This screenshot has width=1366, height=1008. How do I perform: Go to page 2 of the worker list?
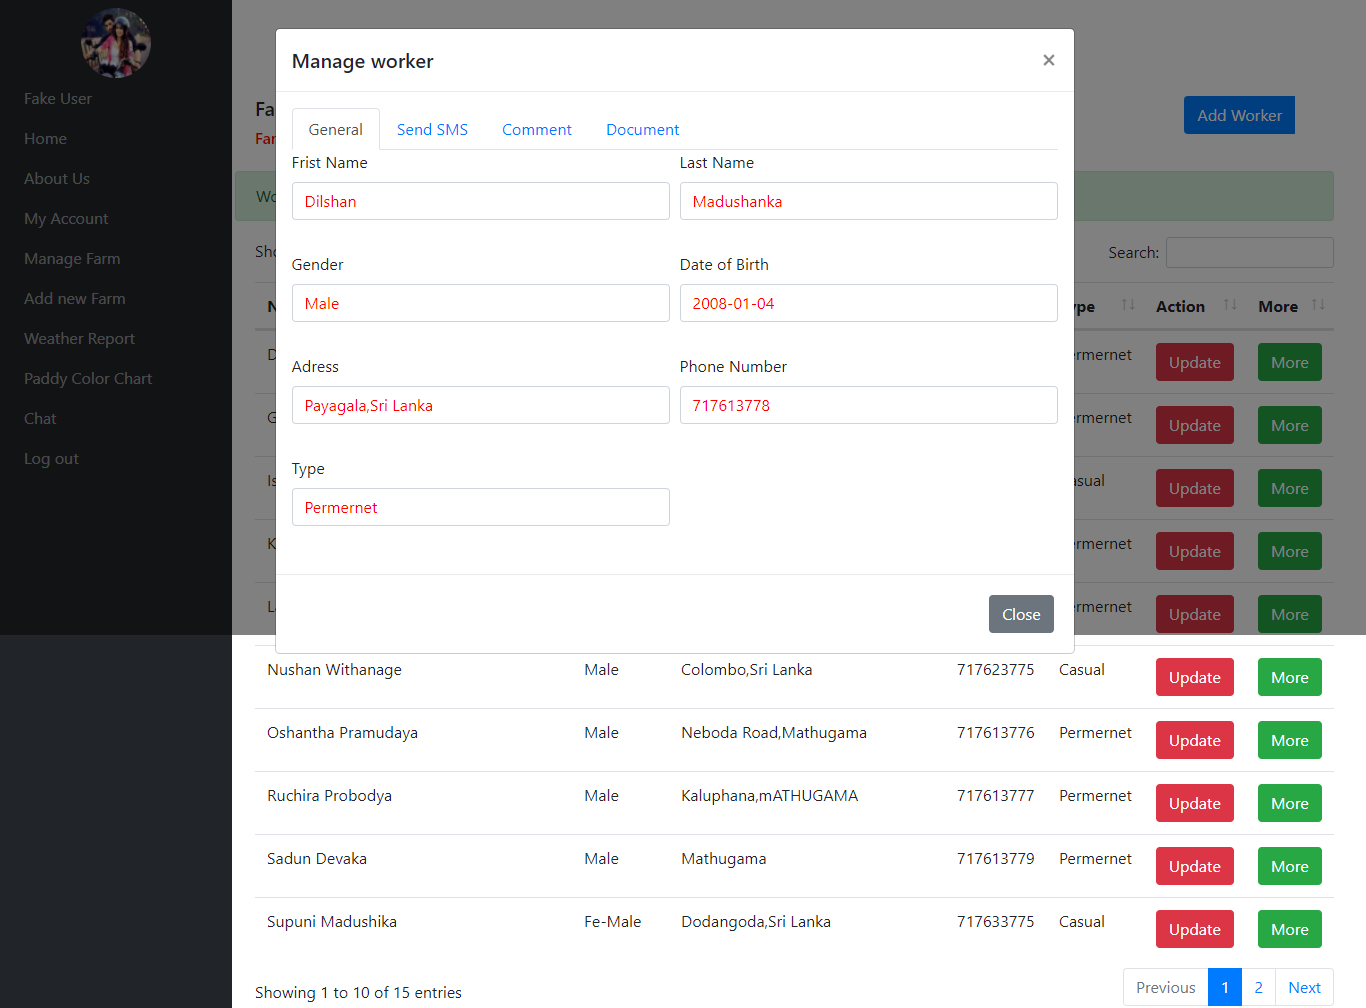[1258, 987]
